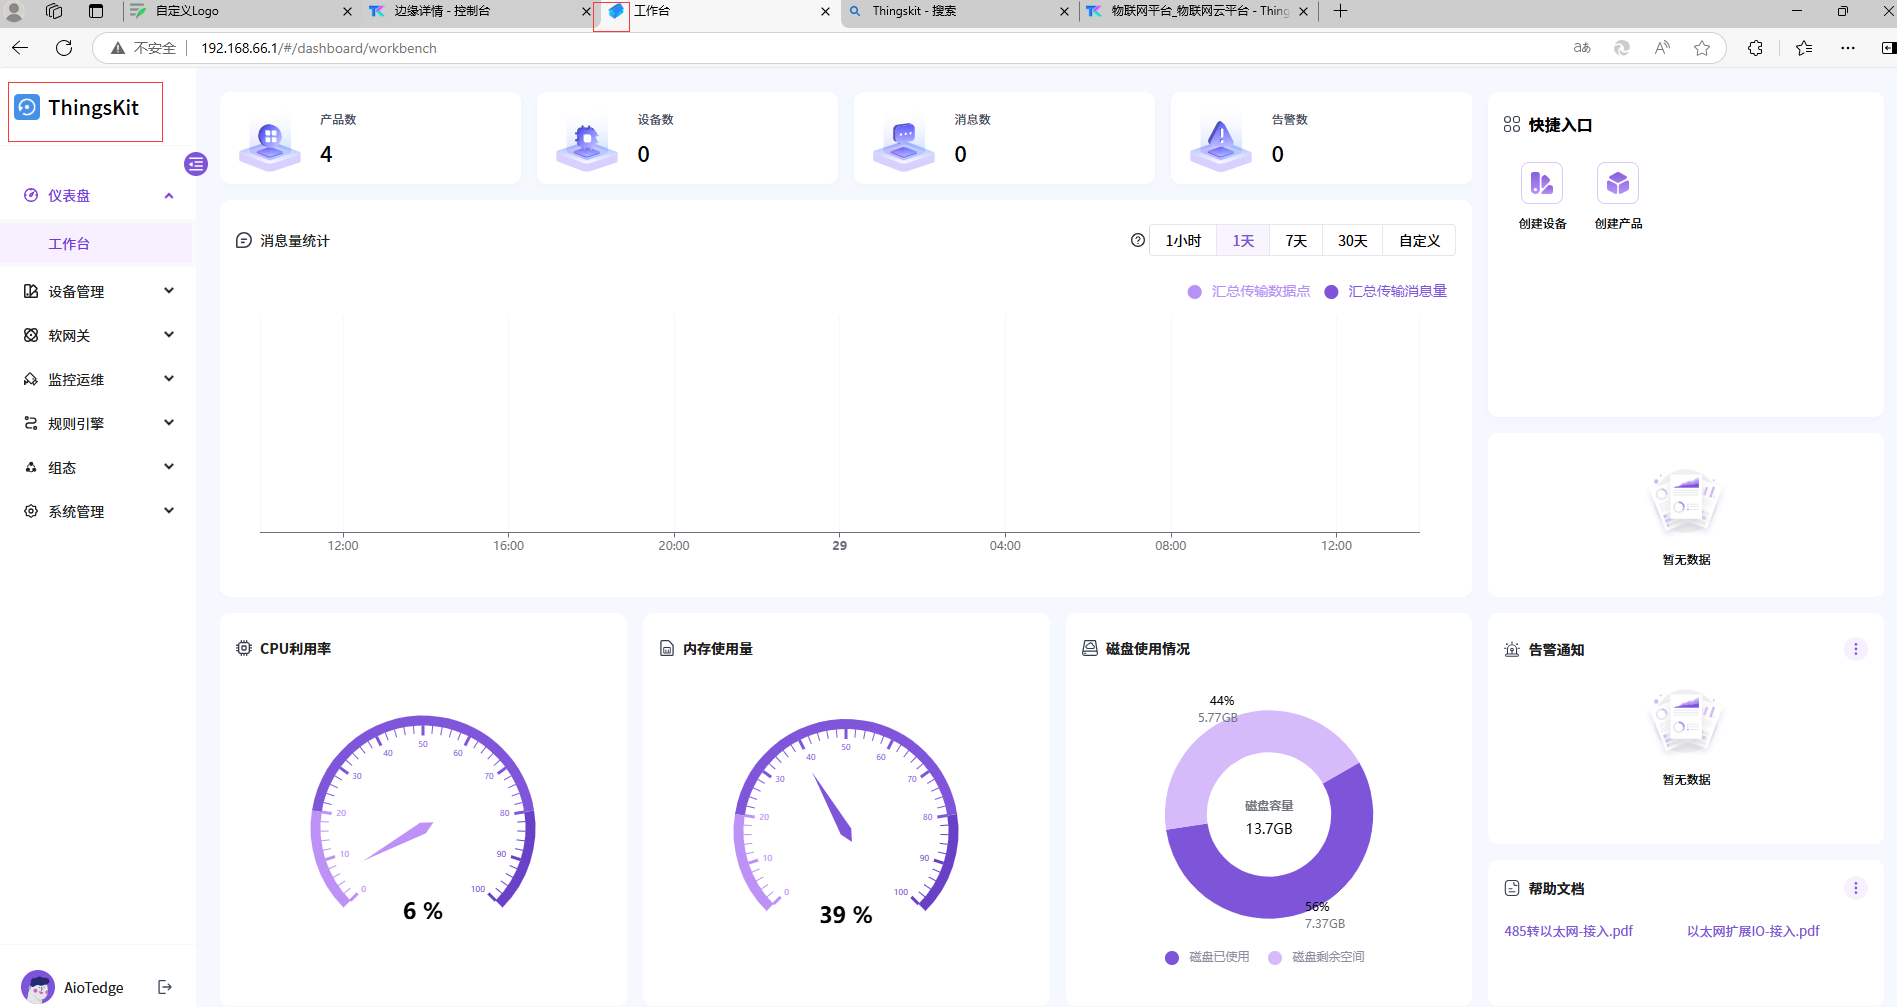Click the 软网关 icon in sidebar
Screen dimensions: 1897x1007
pos(31,336)
